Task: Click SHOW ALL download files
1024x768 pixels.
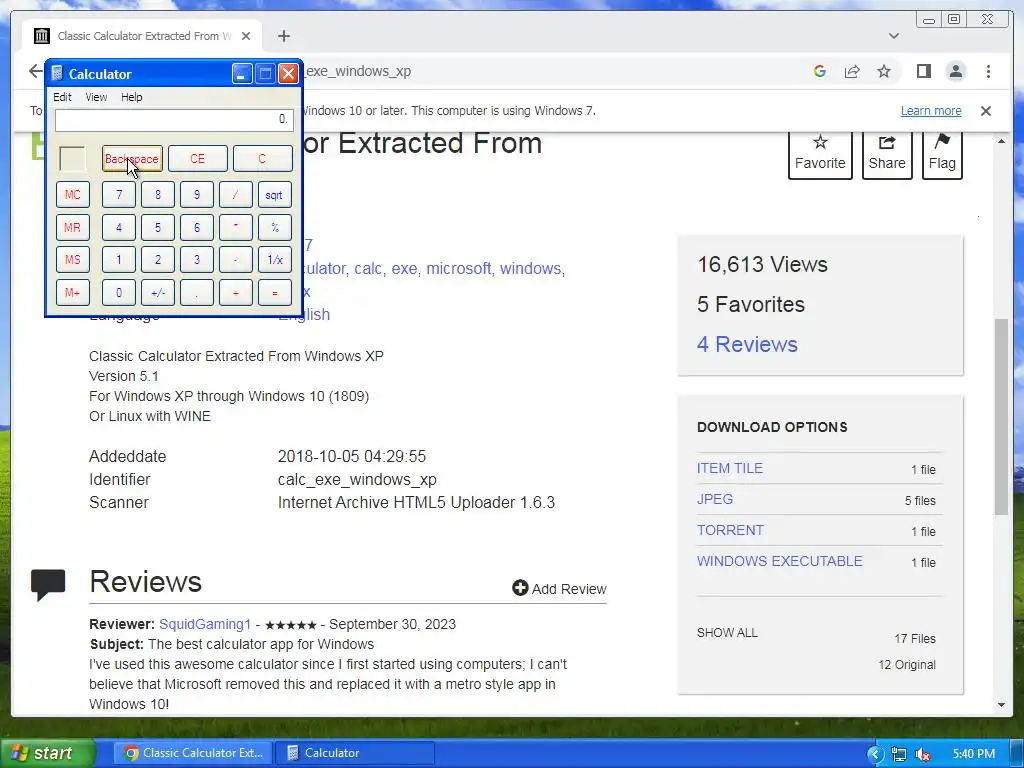Action: [x=727, y=633]
